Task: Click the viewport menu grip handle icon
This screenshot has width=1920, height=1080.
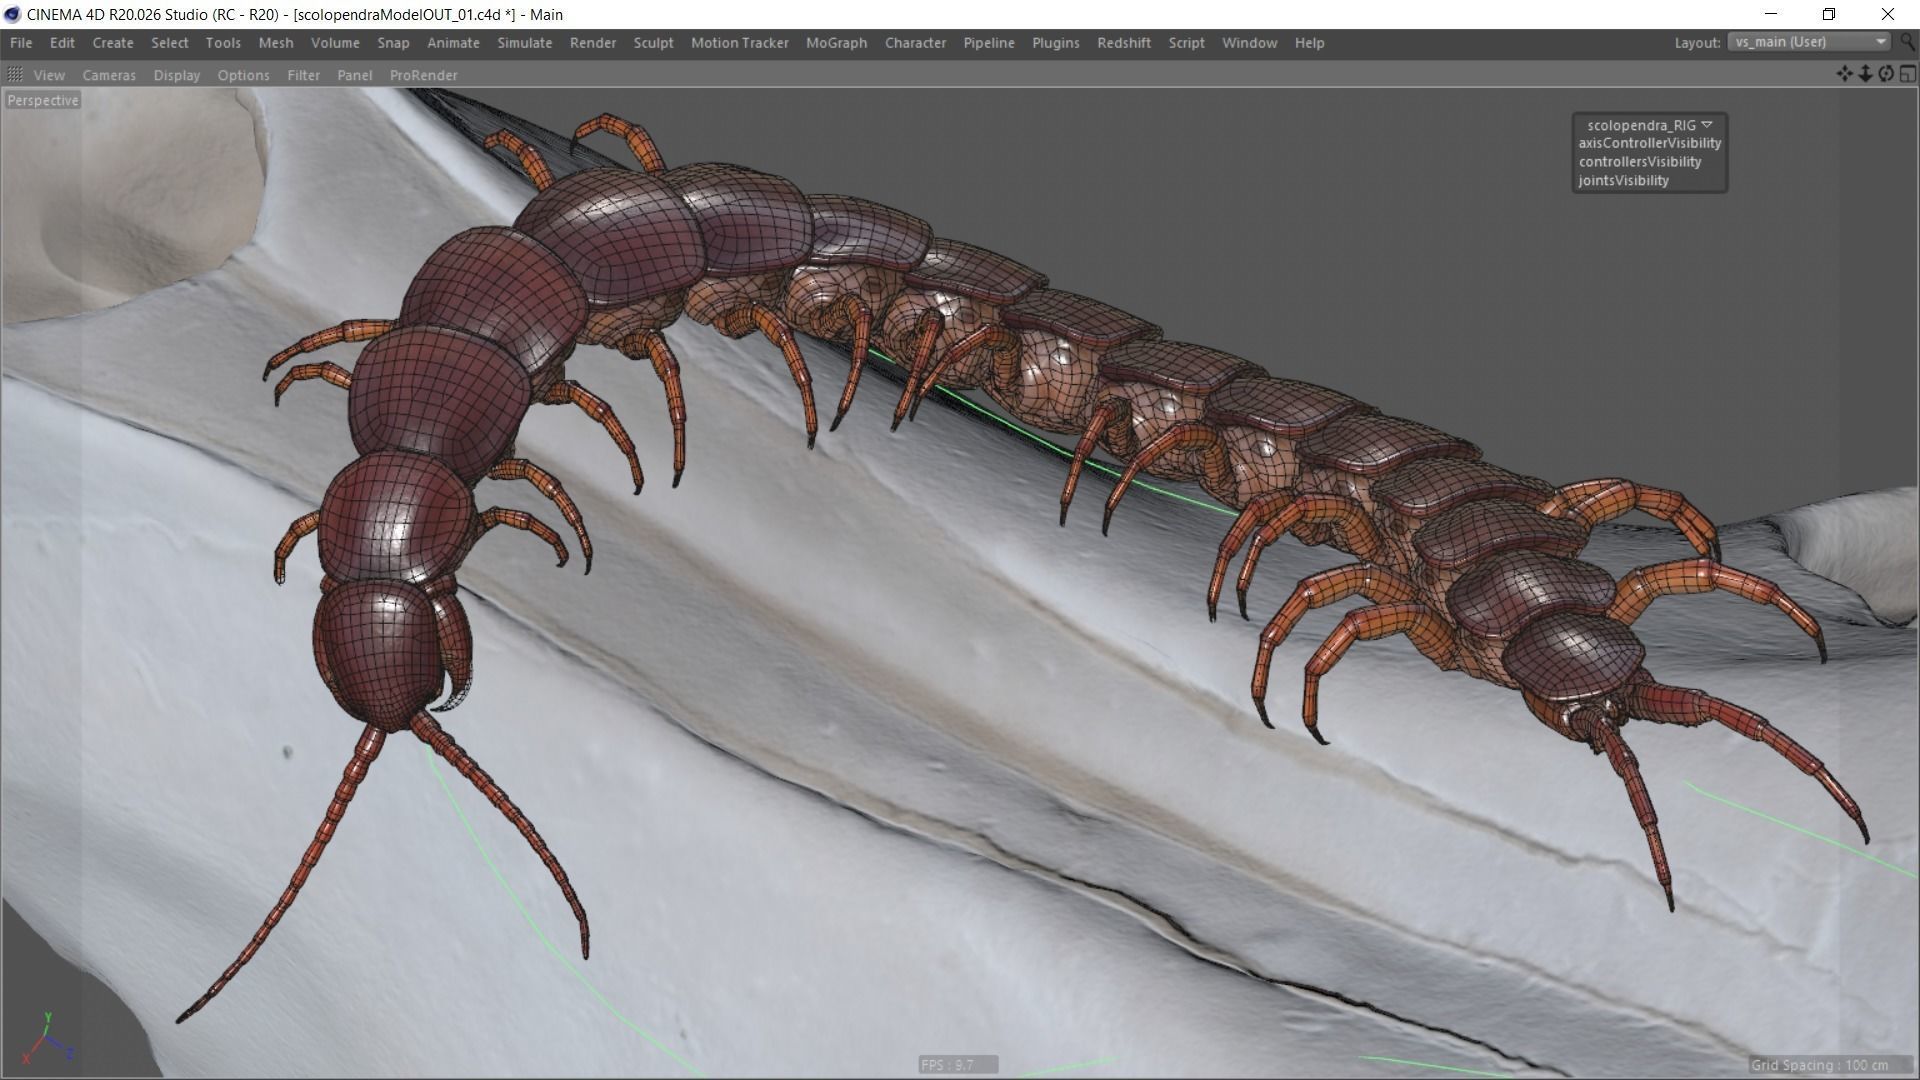Action: [x=15, y=74]
